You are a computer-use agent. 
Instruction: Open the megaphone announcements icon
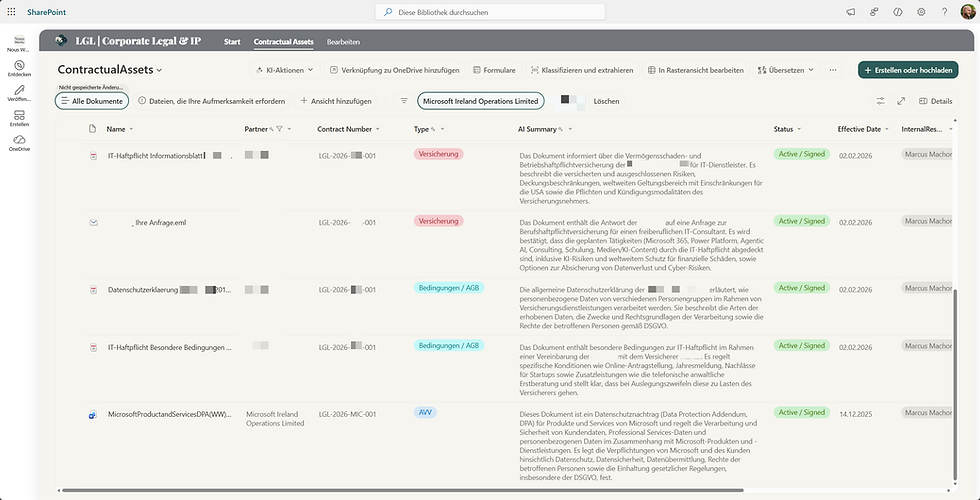coord(851,12)
